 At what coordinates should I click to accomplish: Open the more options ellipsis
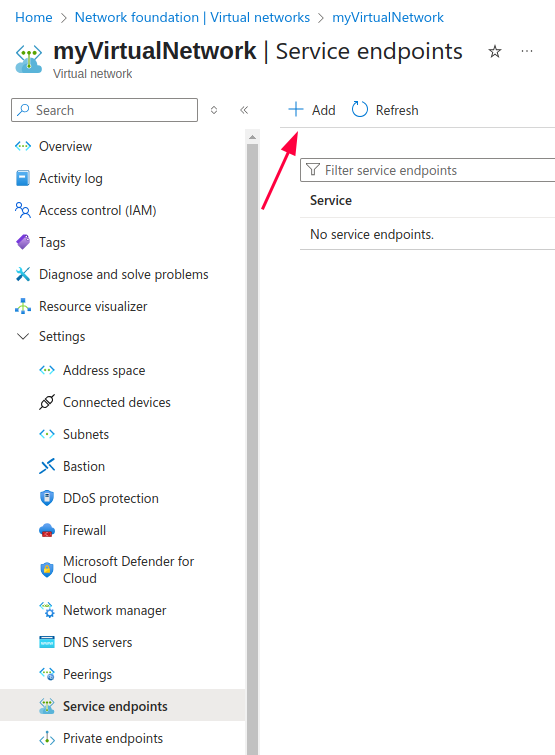click(527, 51)
